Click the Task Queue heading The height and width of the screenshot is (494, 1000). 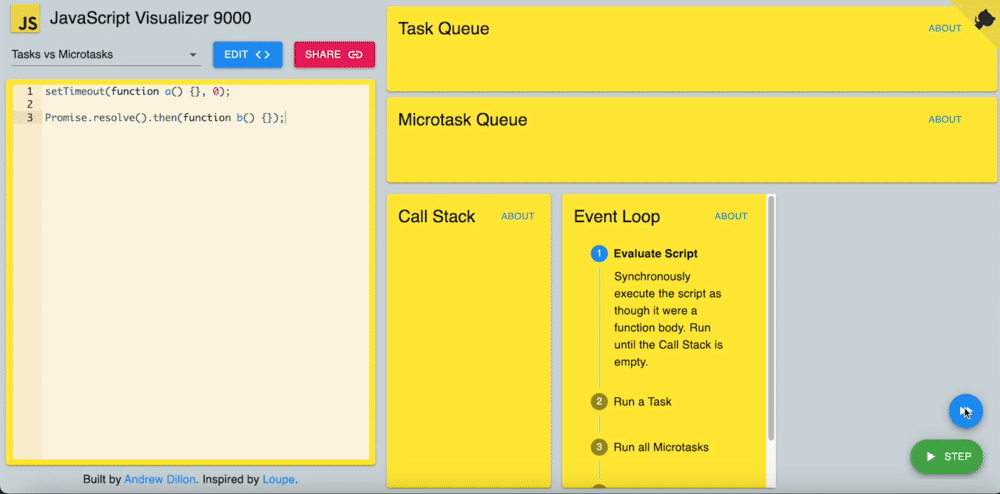click(443, 29)
